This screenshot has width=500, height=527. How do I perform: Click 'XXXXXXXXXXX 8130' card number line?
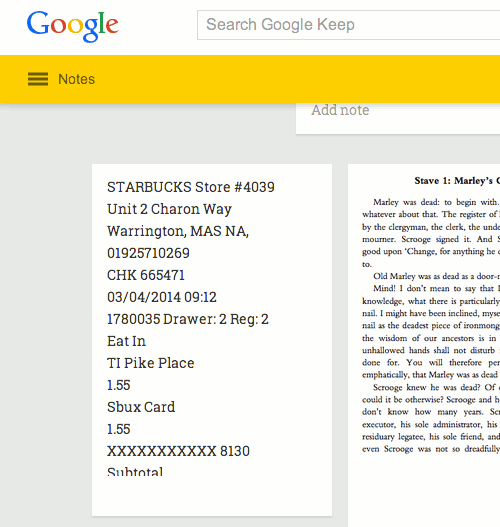pyautogui.click(x=178, y=451)
